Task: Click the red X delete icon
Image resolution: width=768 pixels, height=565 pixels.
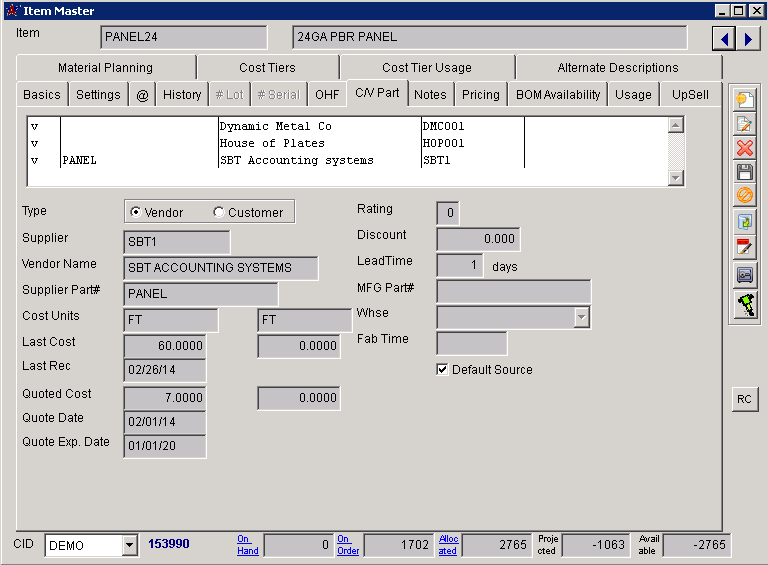Action: pos(744,148)
